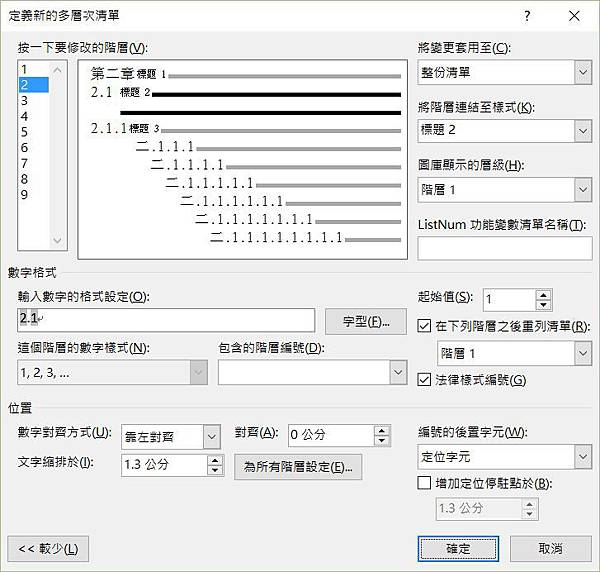The height and width of the screenshot is (572, 600).
Task: Select level 2 in the level list
Action: point(33,85)
